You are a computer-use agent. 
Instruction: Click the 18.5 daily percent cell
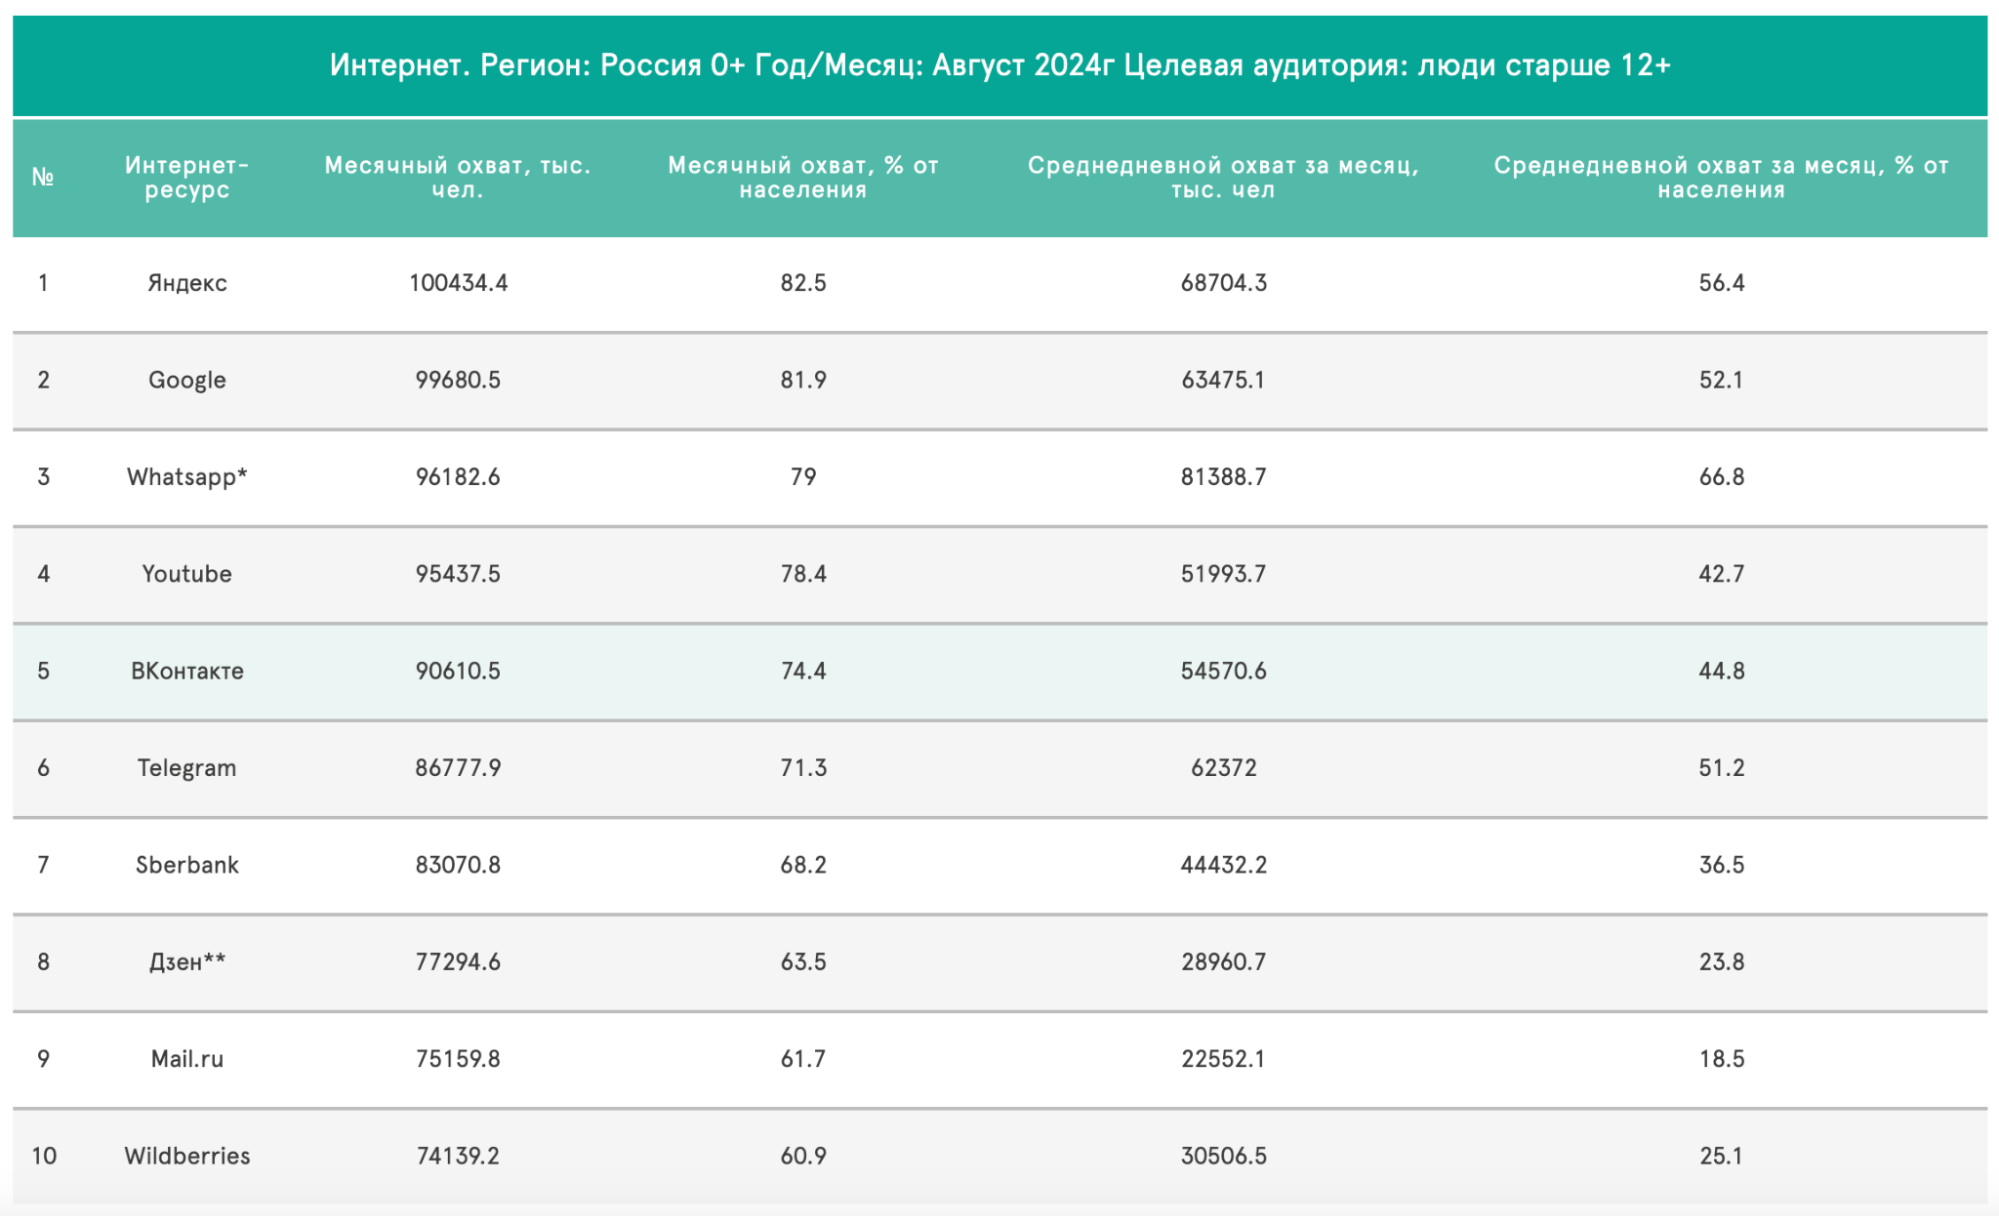[1721, 1059]
